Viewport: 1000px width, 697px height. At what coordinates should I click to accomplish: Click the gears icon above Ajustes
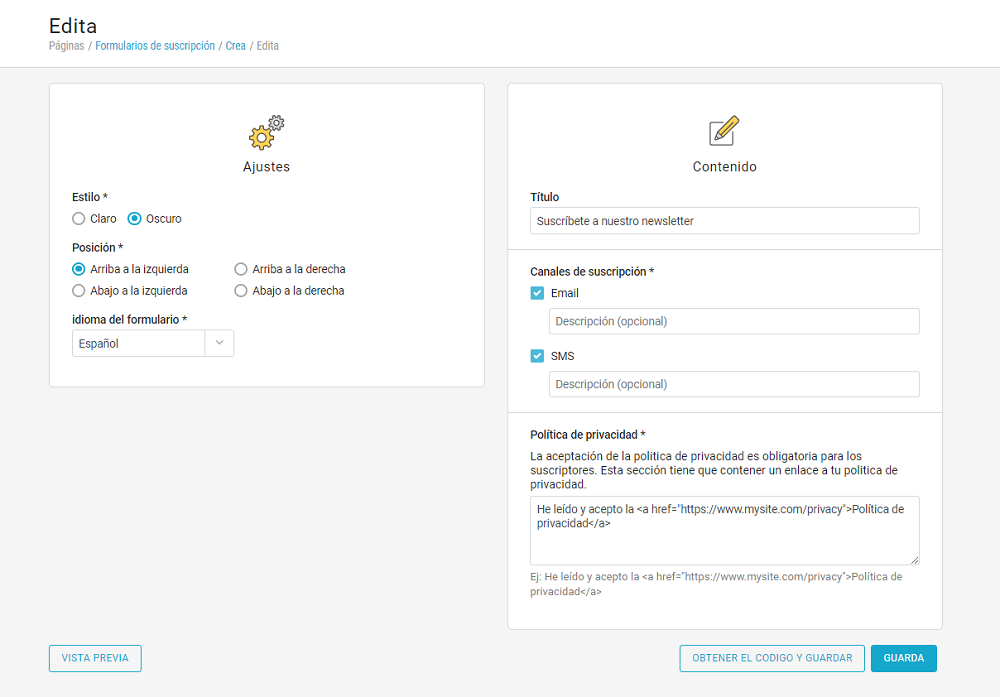pos(266,132)
